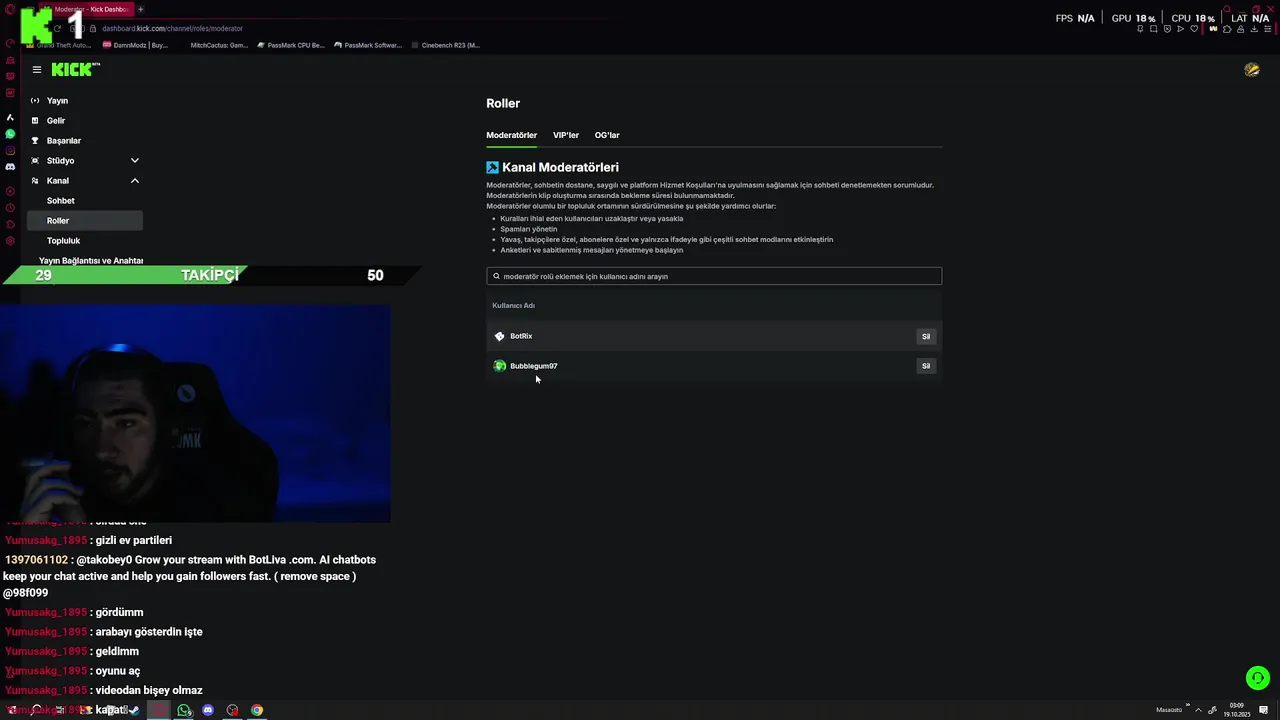The image size is (1280, 720).
Task: Click the page reload icon
Action: point(57,28)
